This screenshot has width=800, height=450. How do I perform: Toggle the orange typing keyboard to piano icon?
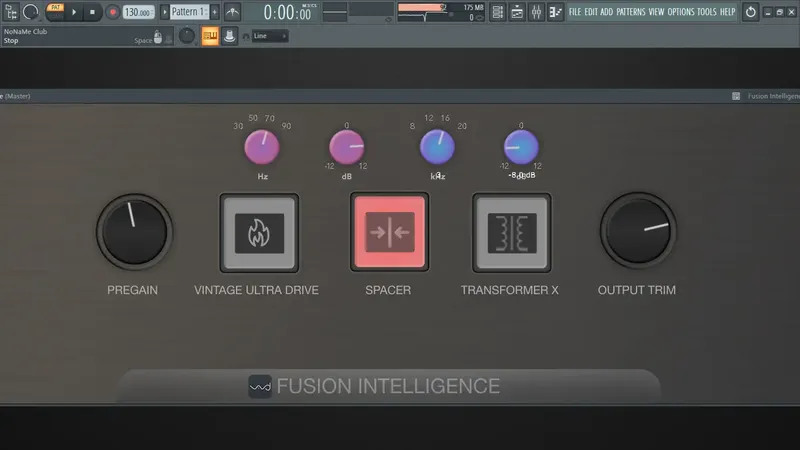click(210, 36)
